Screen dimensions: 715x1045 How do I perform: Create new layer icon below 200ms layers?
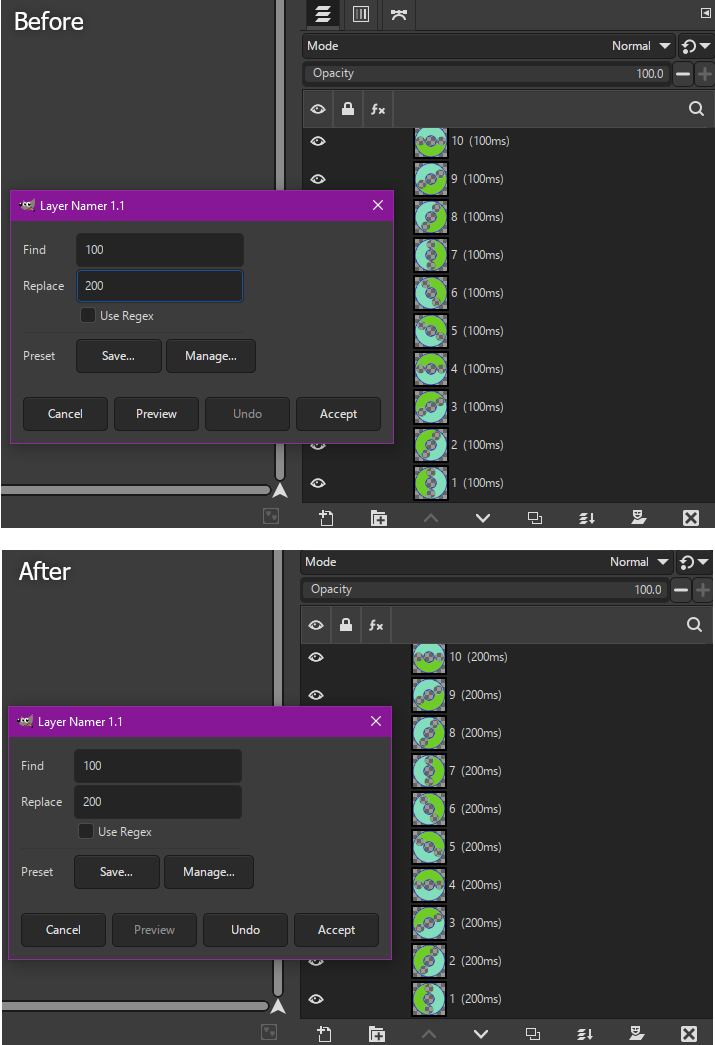[324, 1034]
